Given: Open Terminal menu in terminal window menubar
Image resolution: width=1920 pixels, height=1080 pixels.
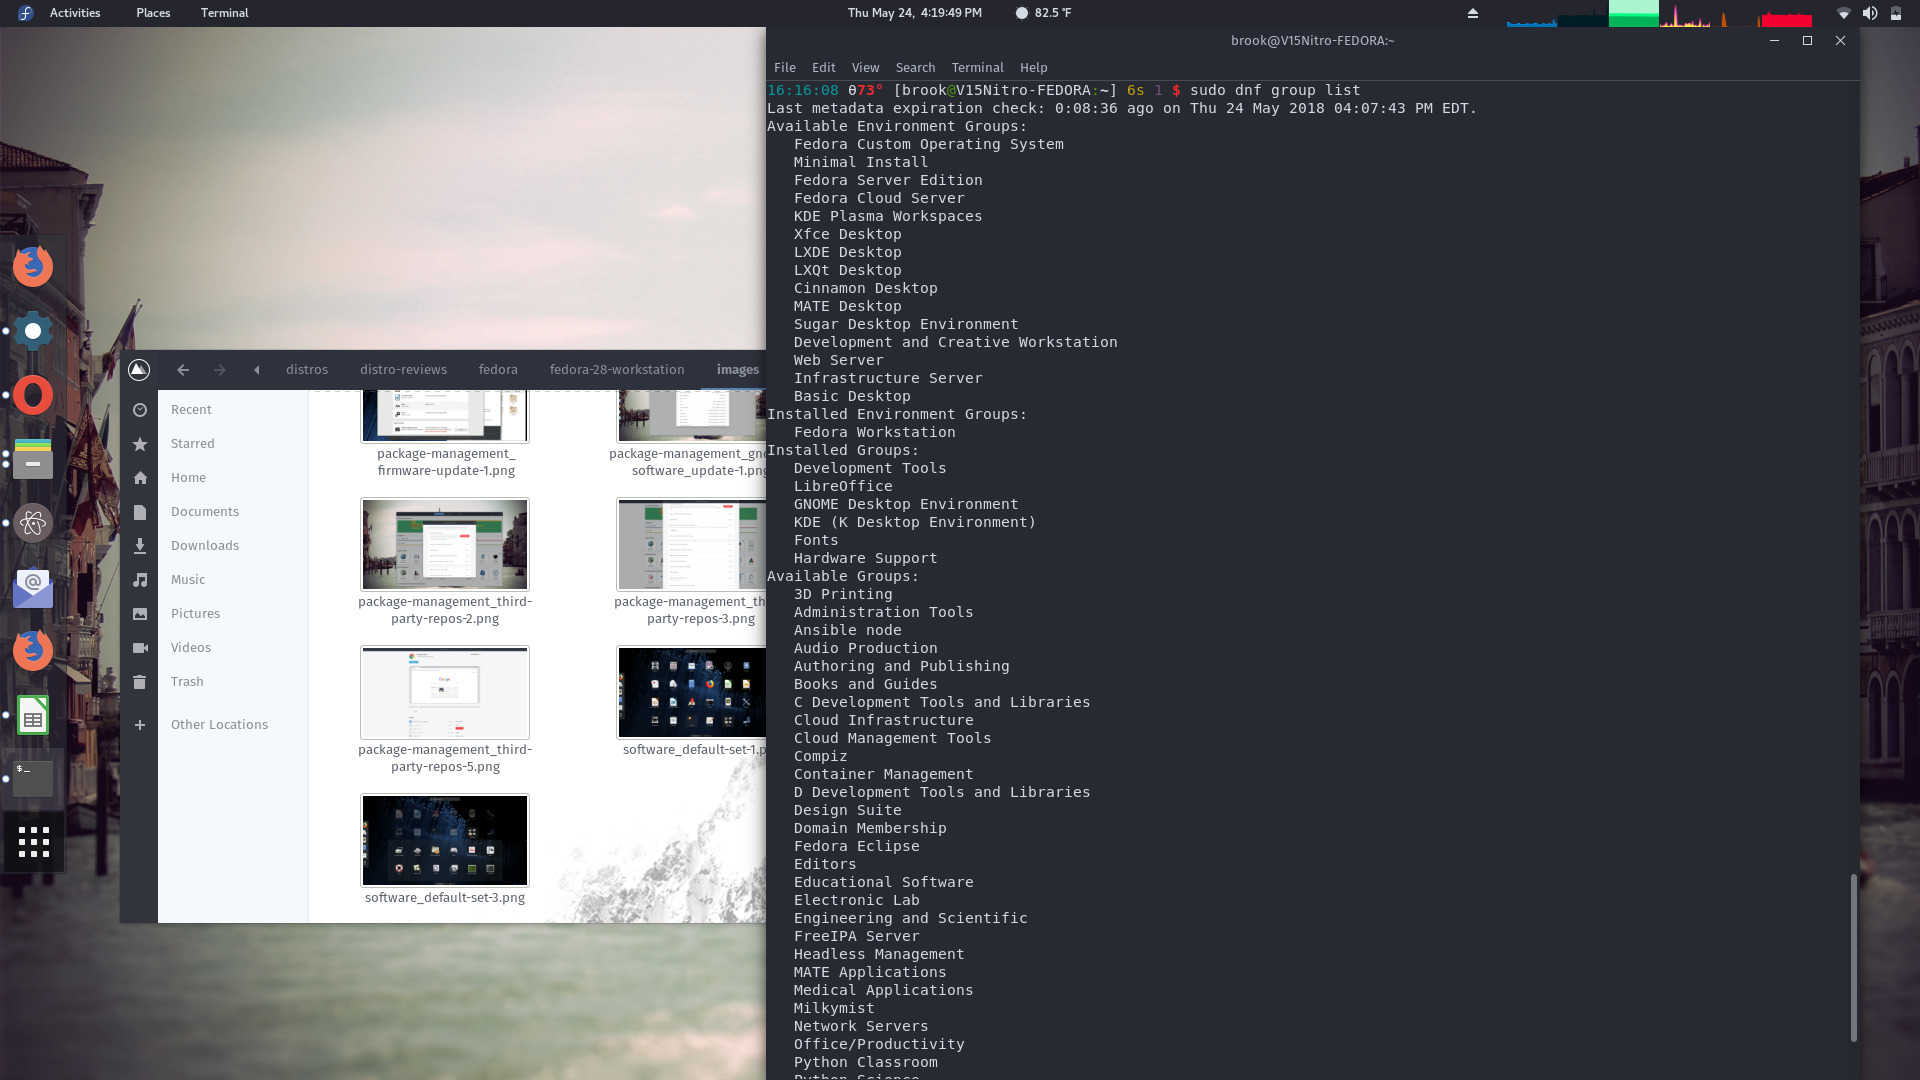Looking at the screenshot, I should pos(977,68).
